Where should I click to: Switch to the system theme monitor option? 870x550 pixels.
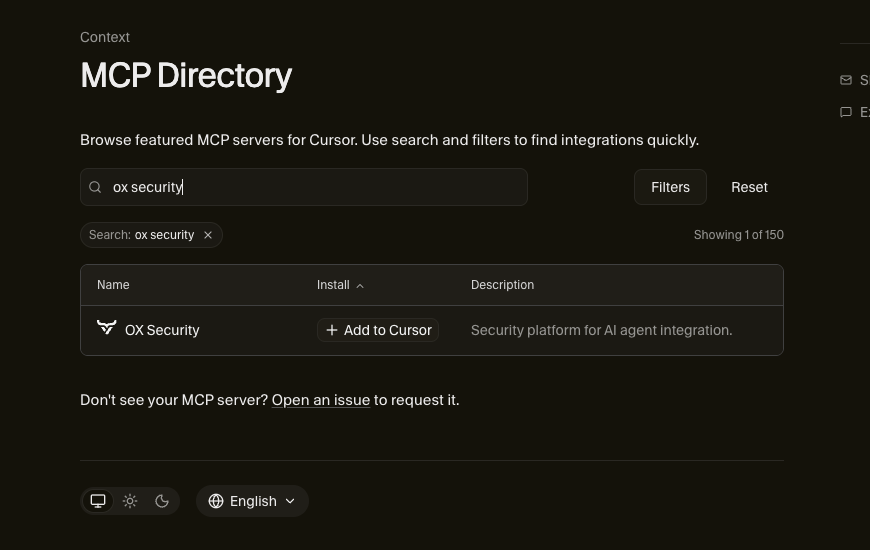coord(98,501)
